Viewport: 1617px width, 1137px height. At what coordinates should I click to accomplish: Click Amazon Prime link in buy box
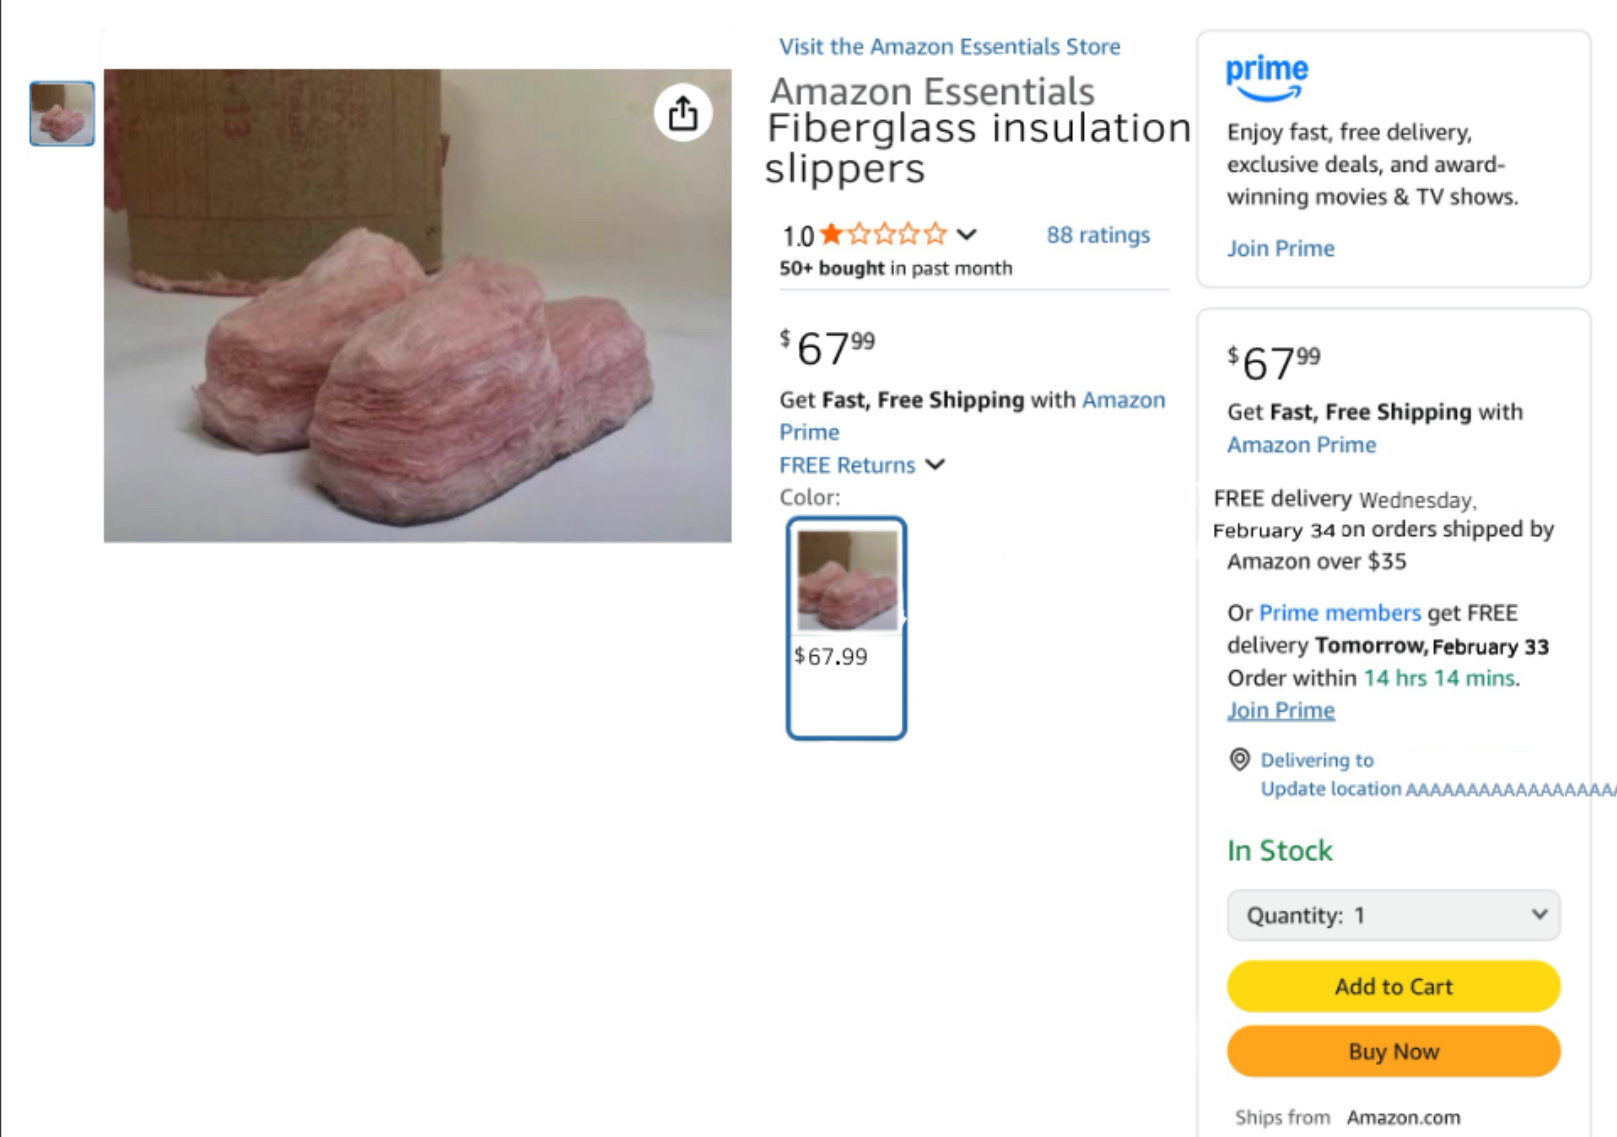[x=1301, y=445]
